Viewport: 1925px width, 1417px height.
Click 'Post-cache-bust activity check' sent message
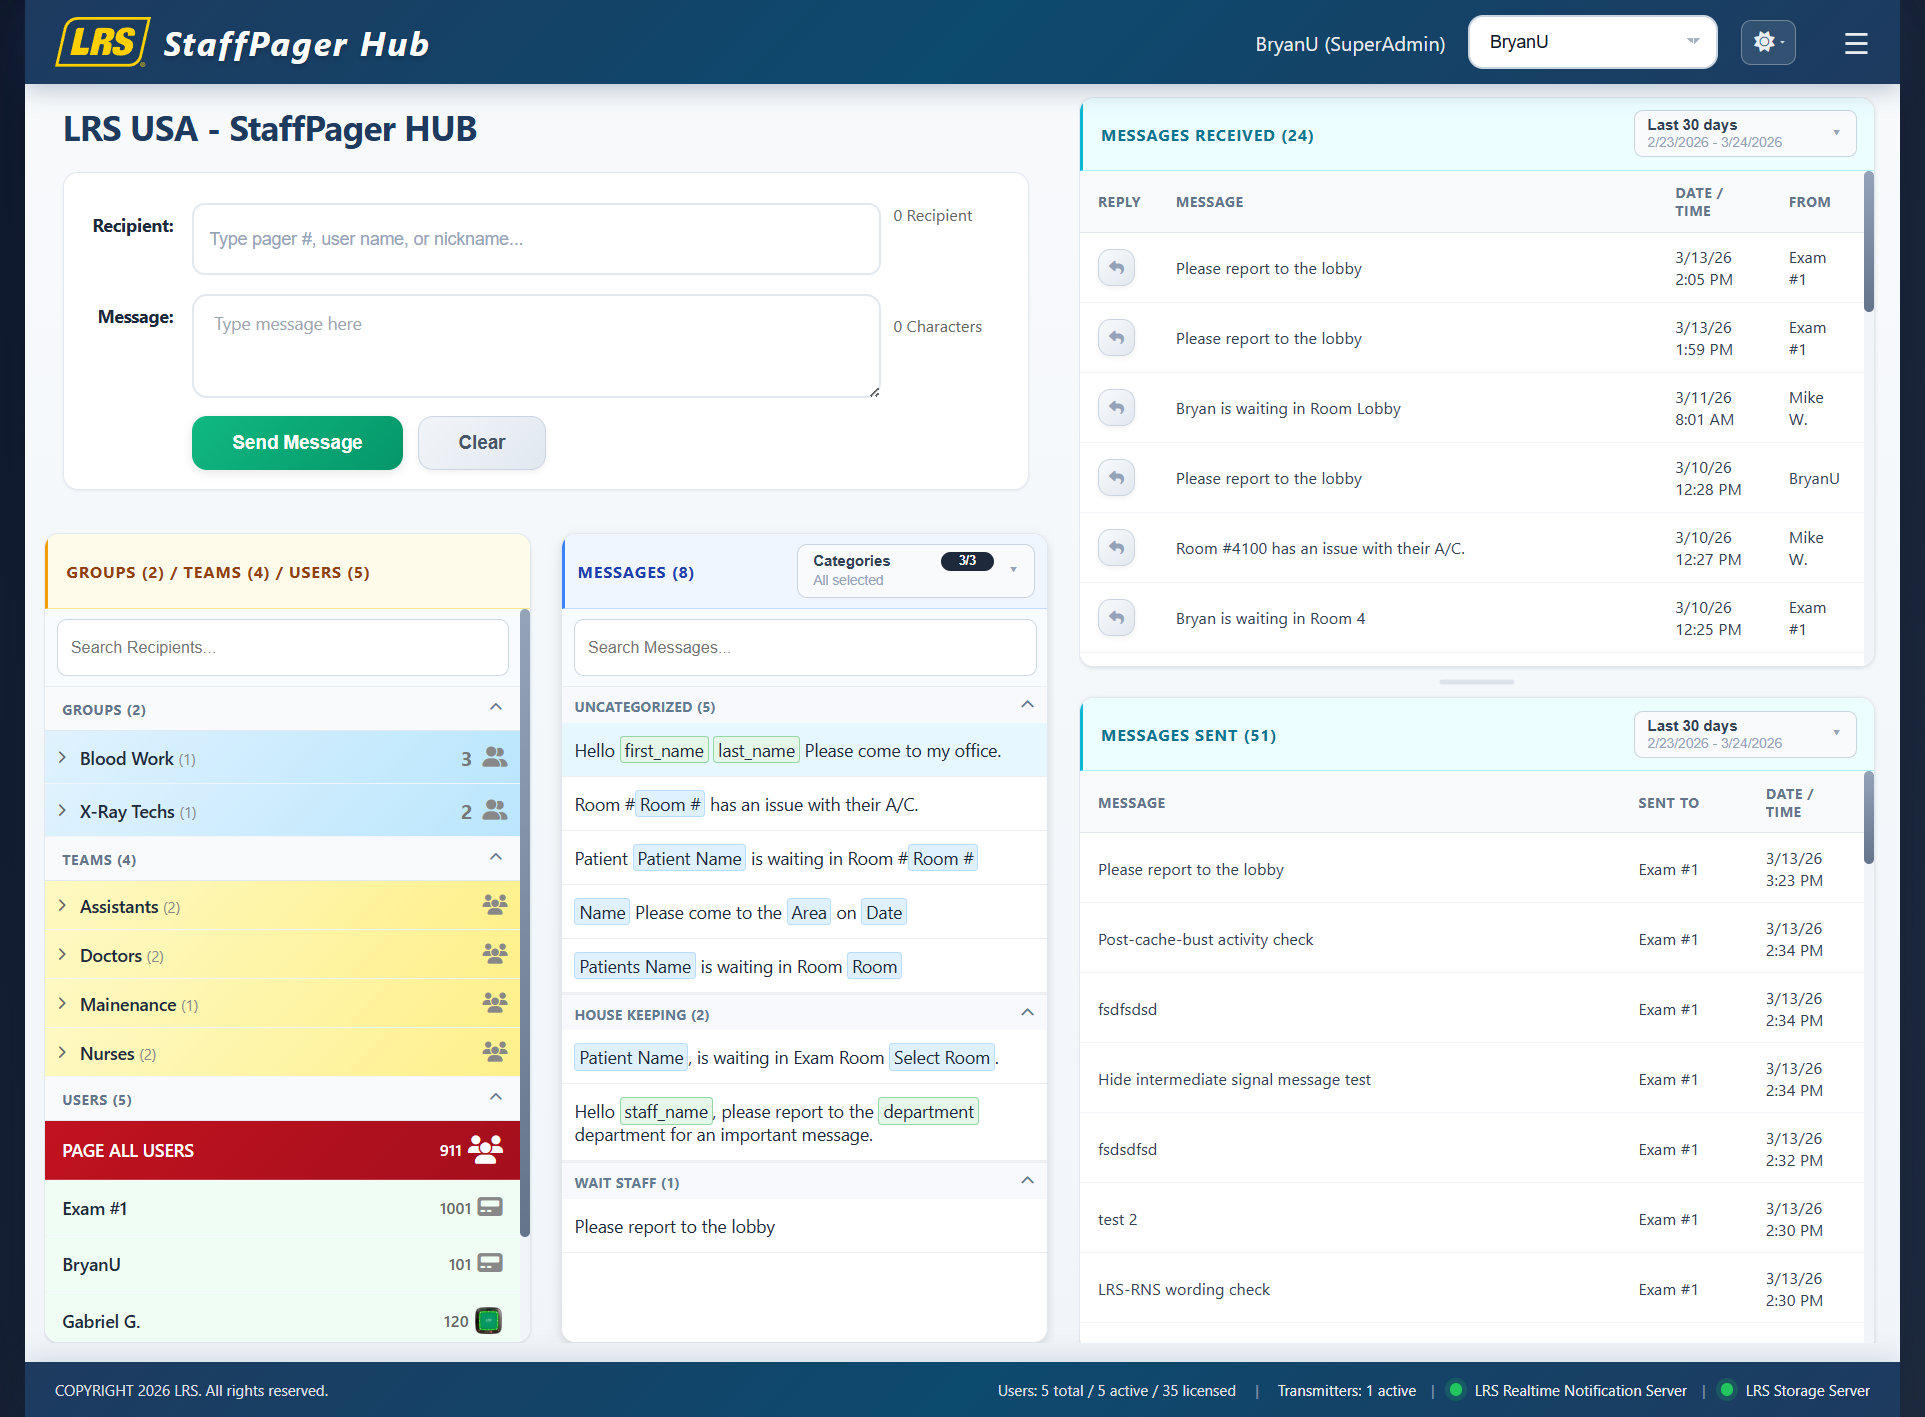coord(1205,939)
